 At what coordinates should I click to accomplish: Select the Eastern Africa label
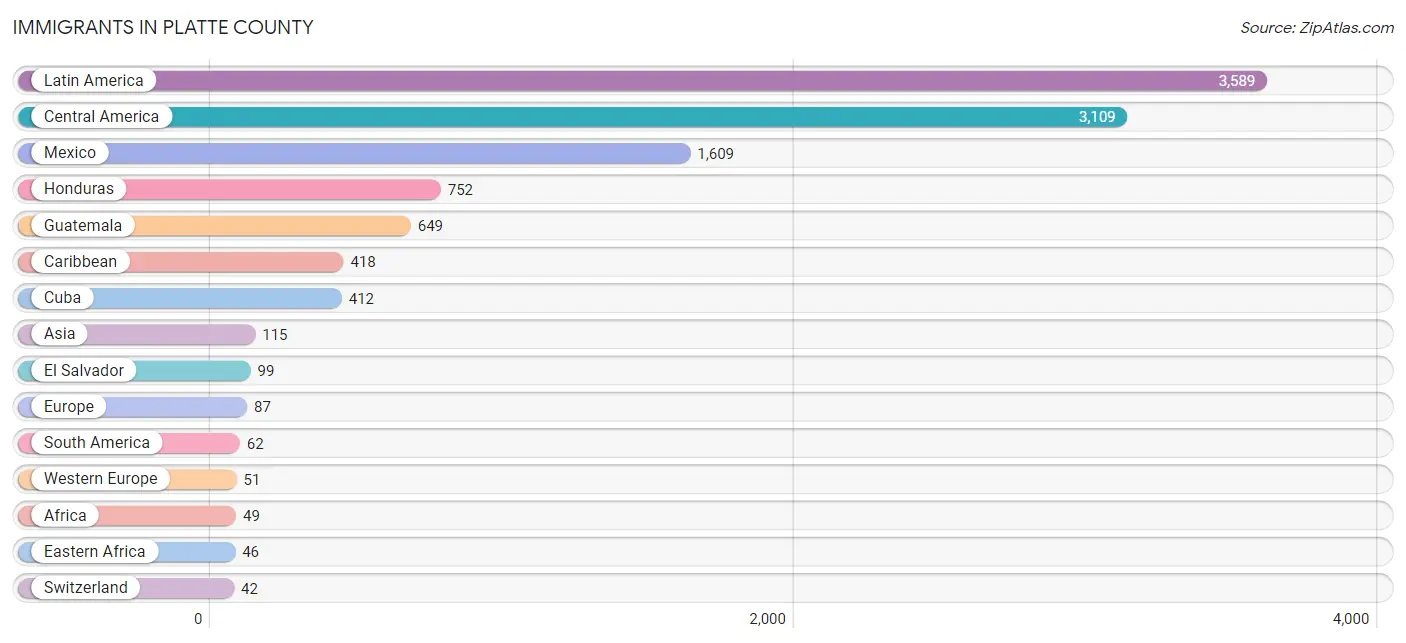point(94,552)
